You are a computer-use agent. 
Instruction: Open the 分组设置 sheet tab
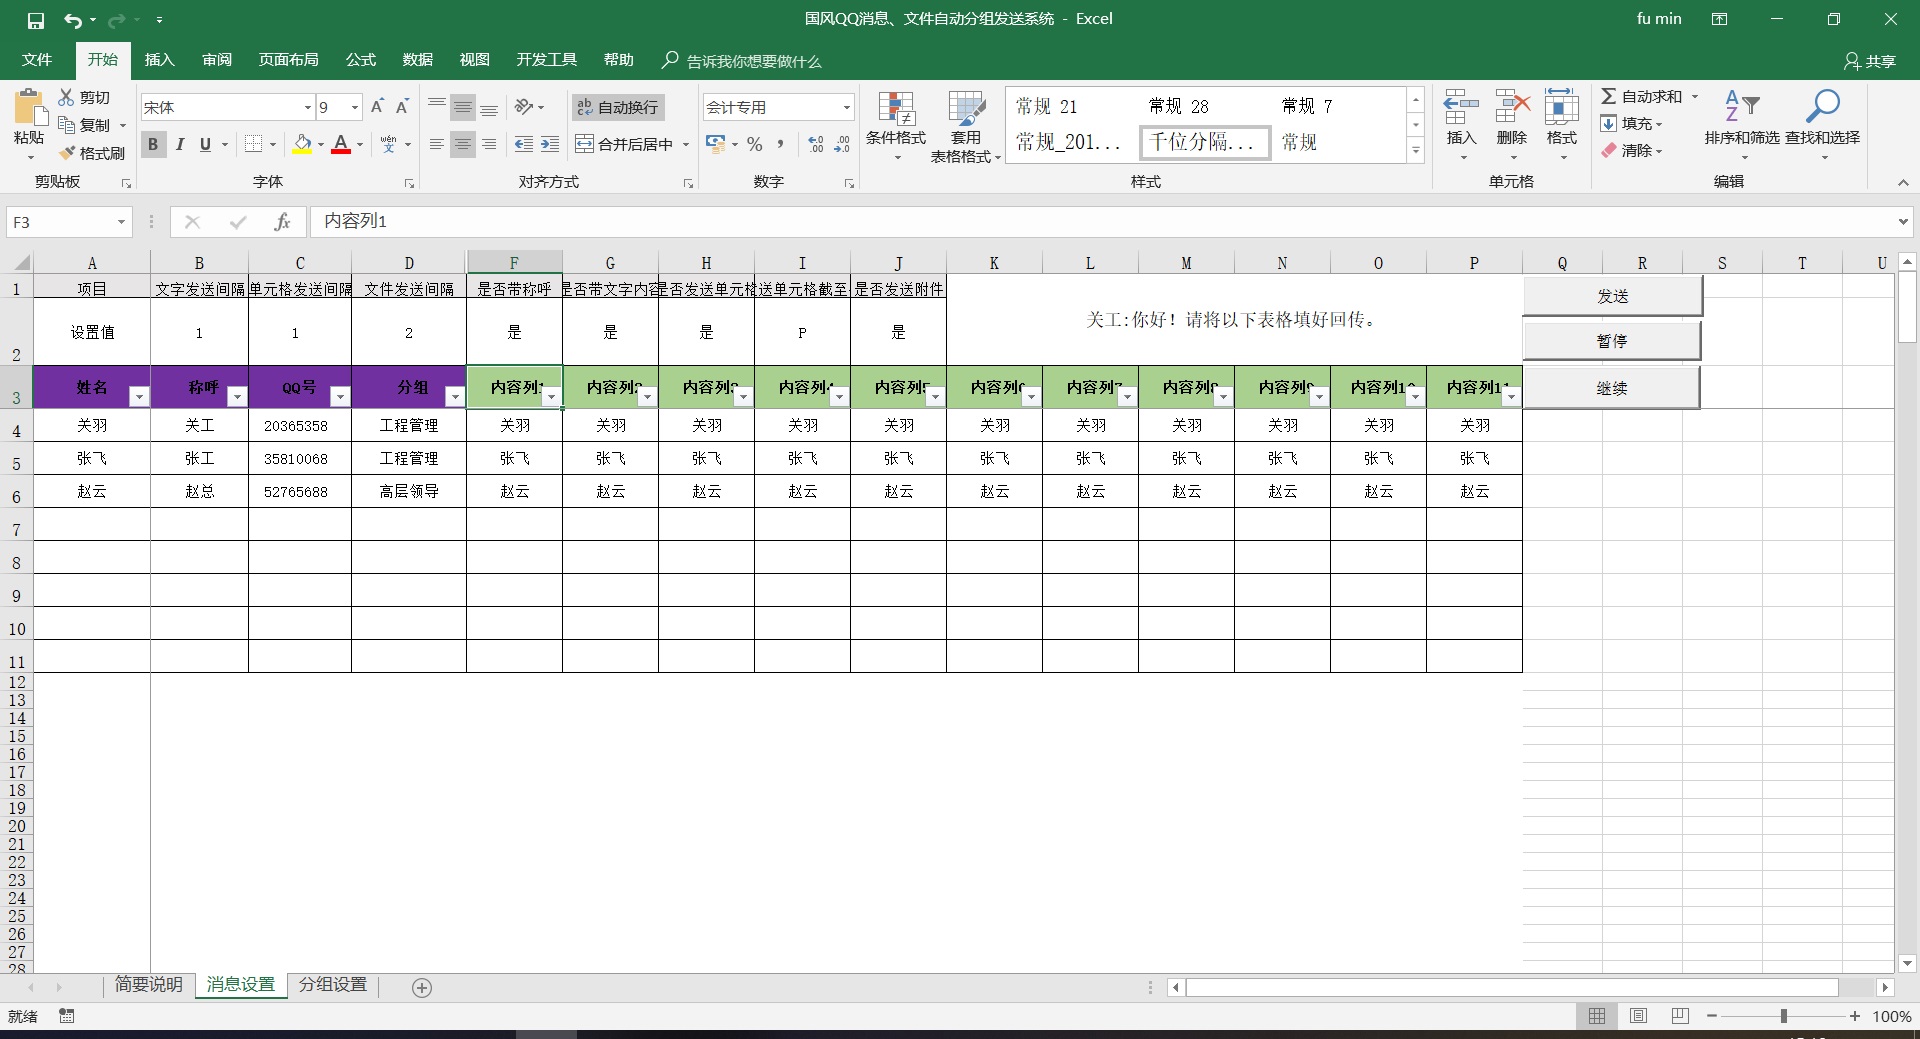333,985
